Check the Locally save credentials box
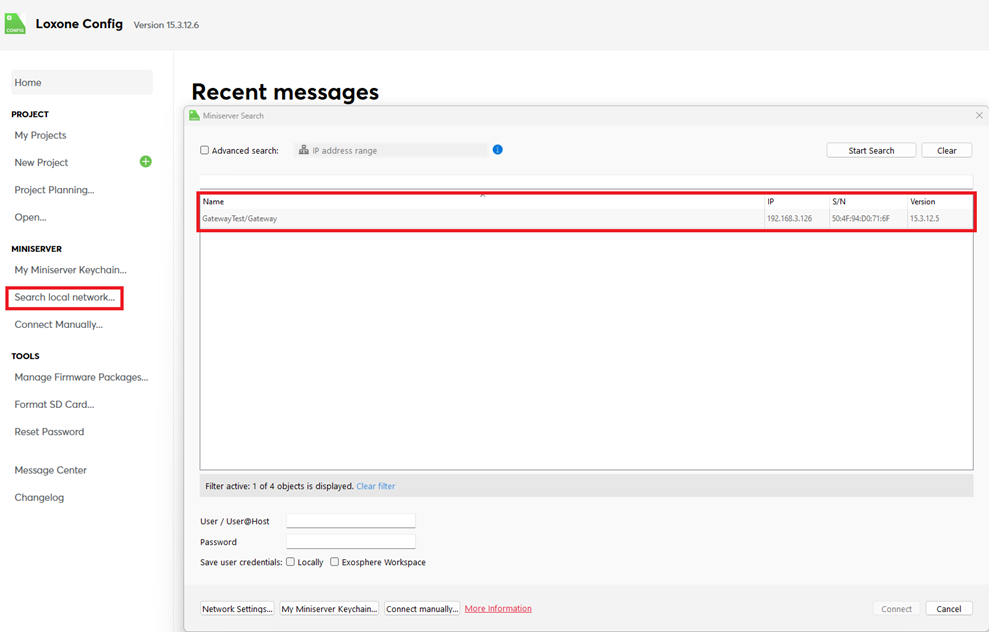Image resolution: width=989 pixels, height=632 pixels. pyautogui.click(x=291, y=562)
